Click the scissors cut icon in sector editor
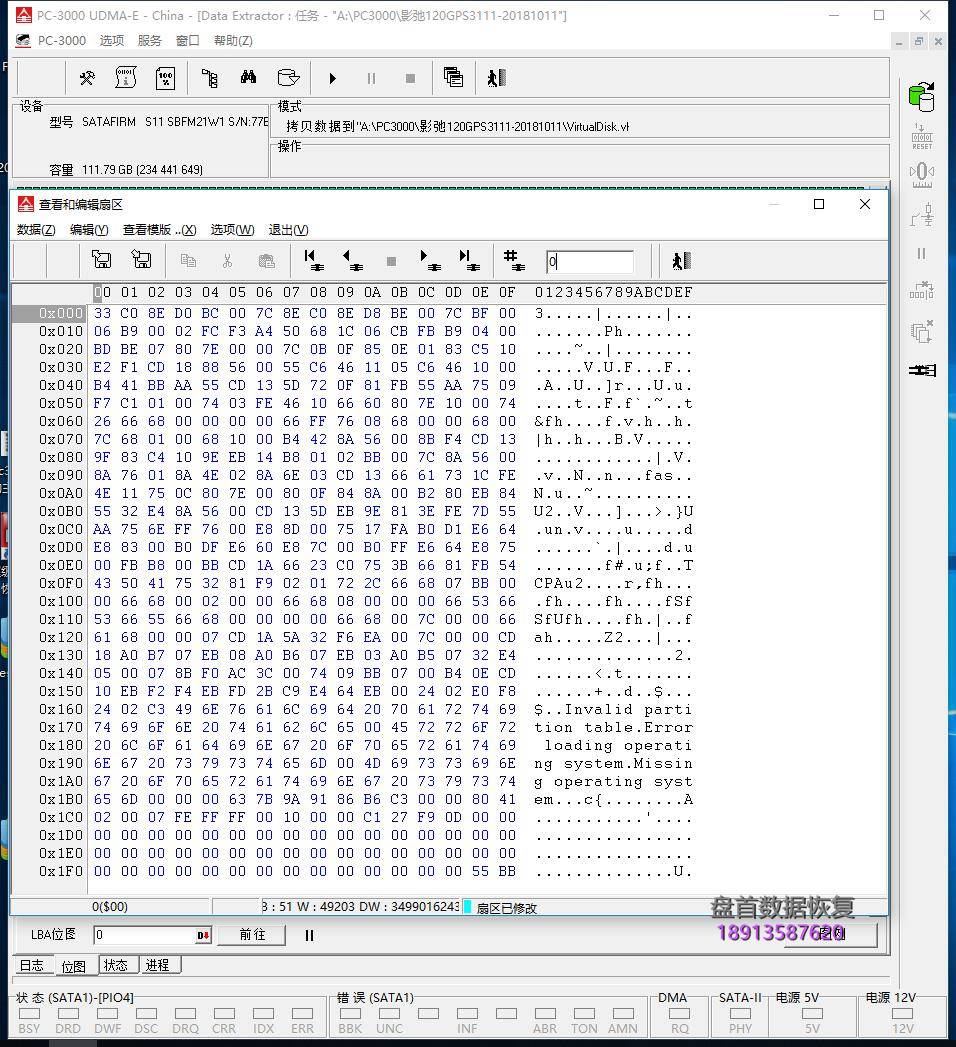 pos(228,260)
